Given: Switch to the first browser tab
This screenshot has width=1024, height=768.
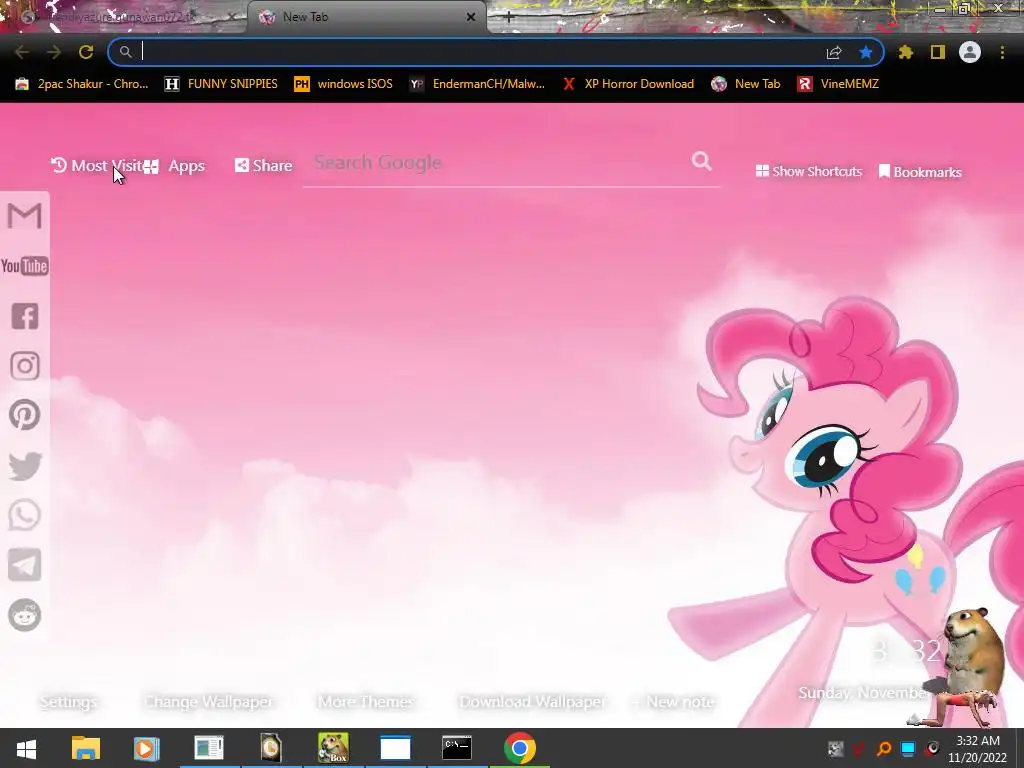Looking at the screenshot, I should pos(123,17).
